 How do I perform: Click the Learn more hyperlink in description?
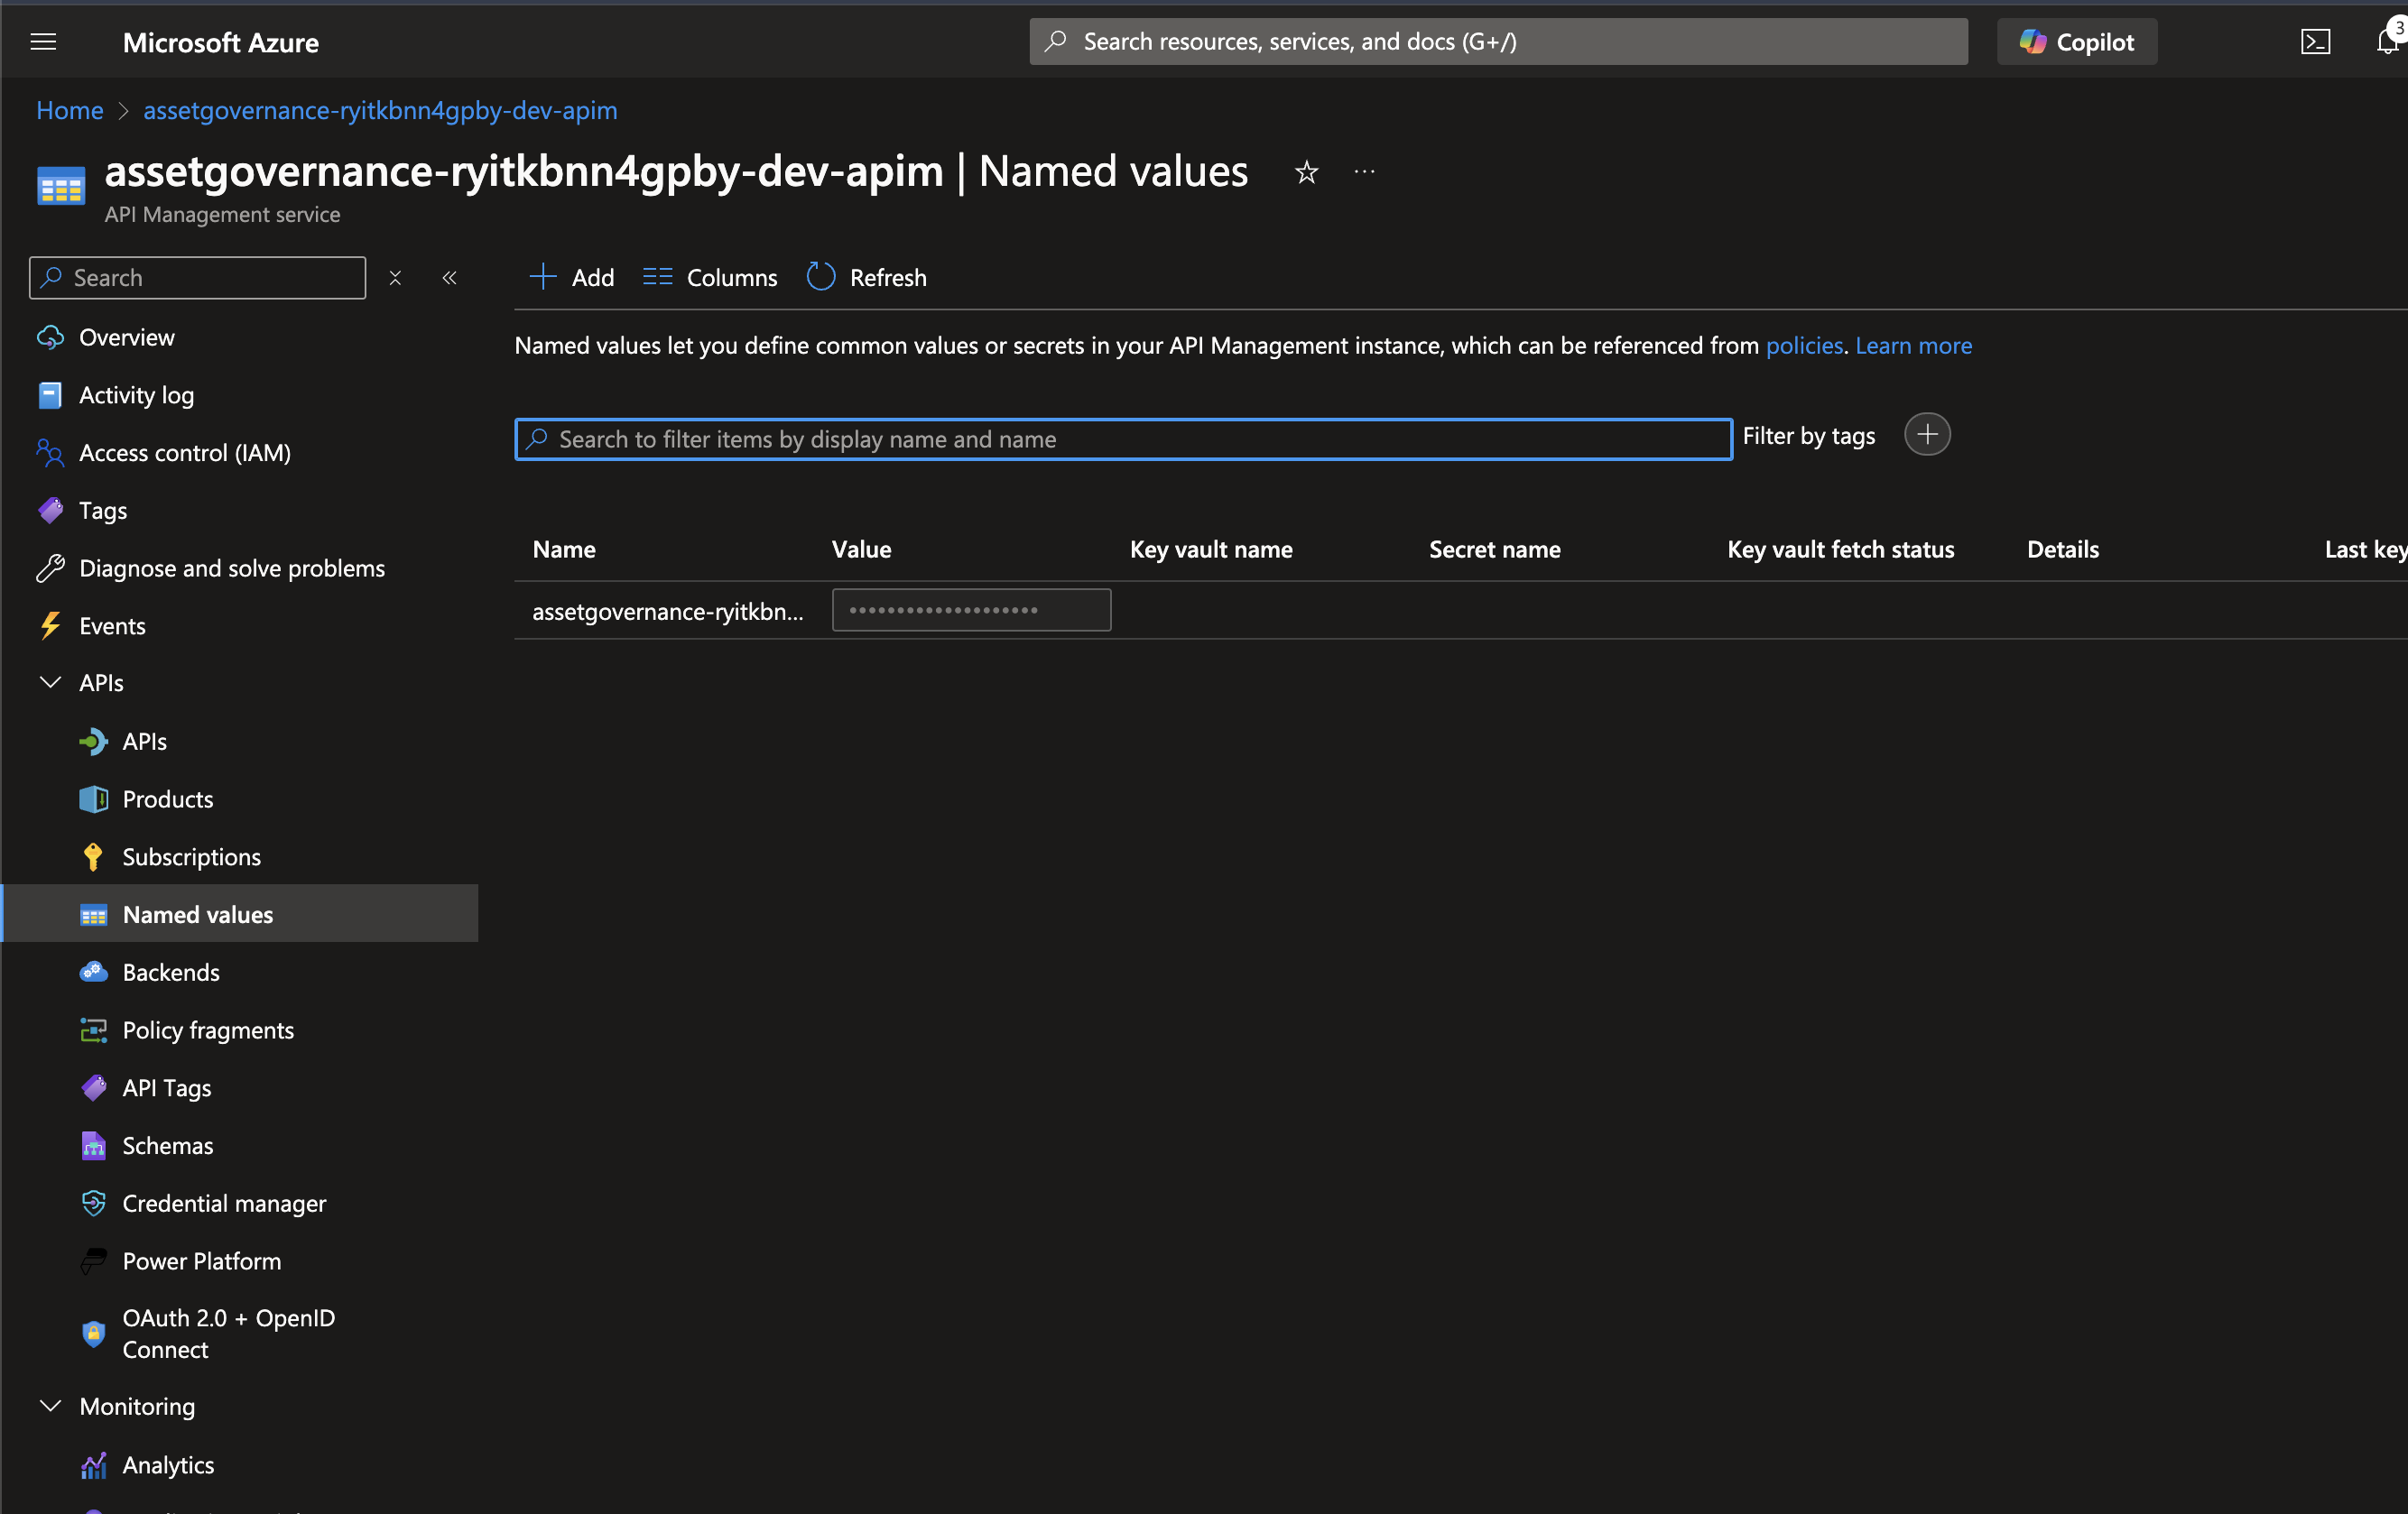point(1913,346)
